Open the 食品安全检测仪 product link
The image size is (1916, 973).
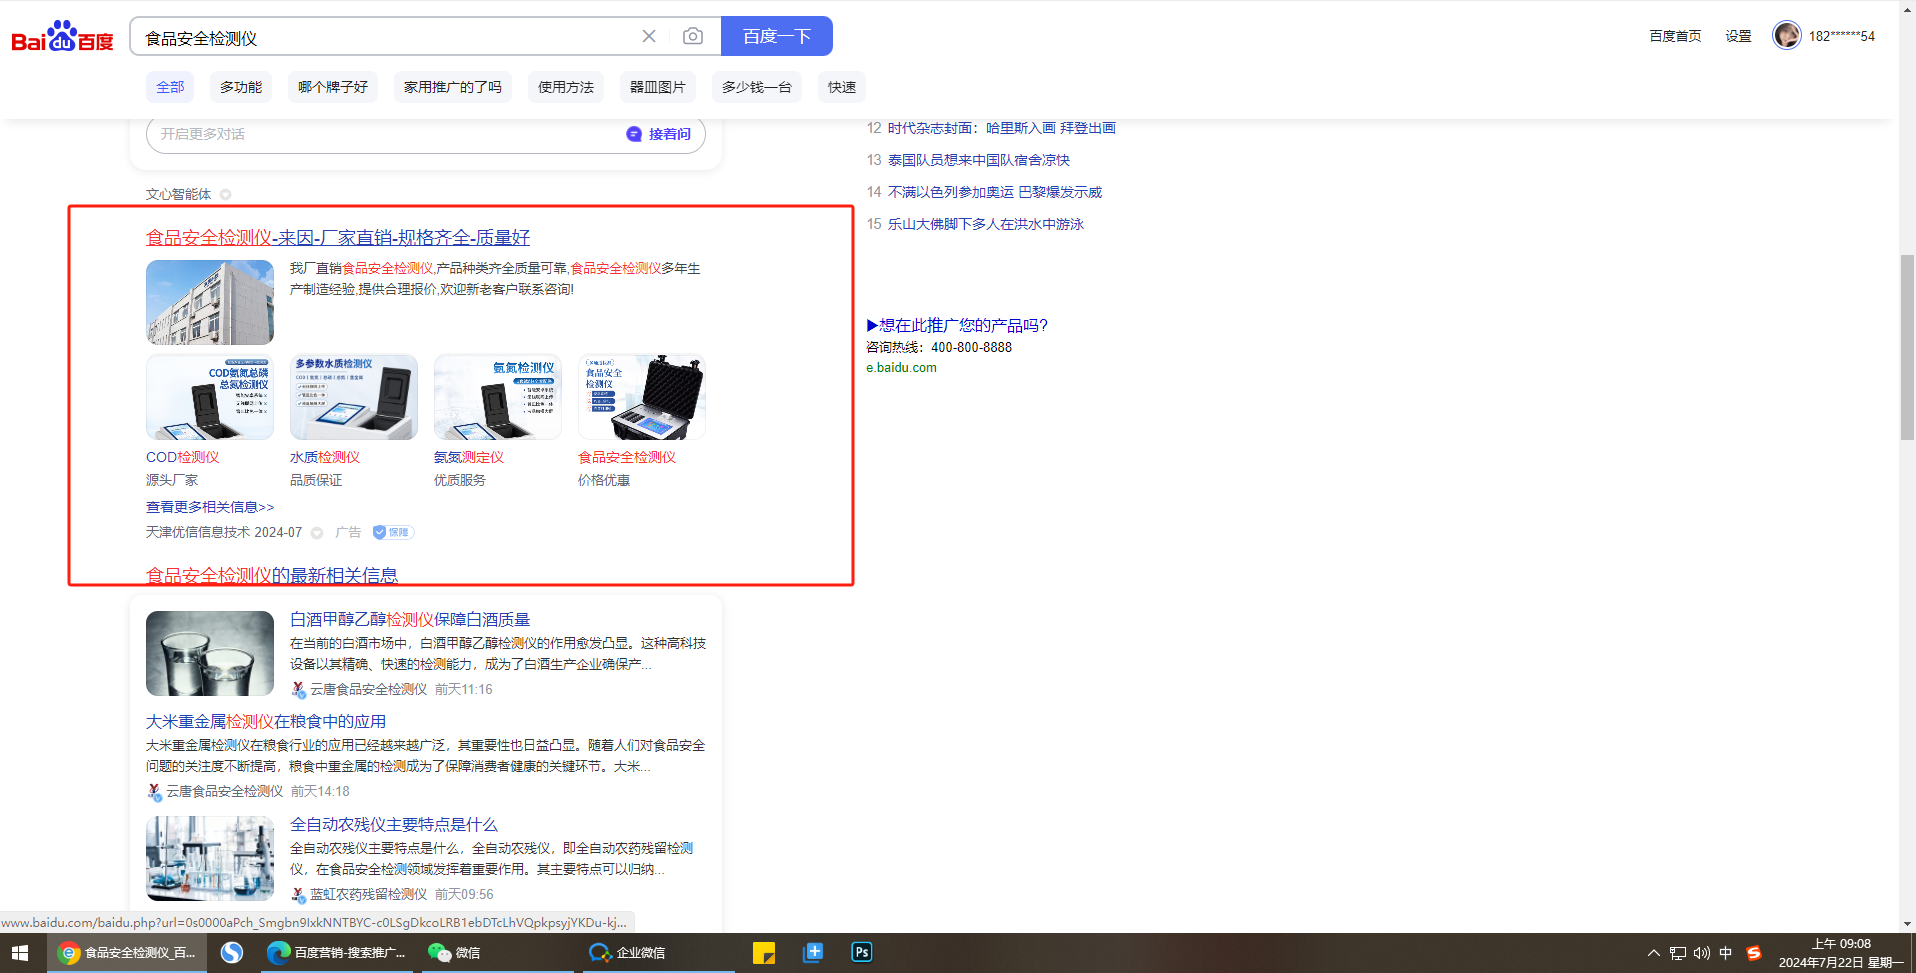[627, 457]
